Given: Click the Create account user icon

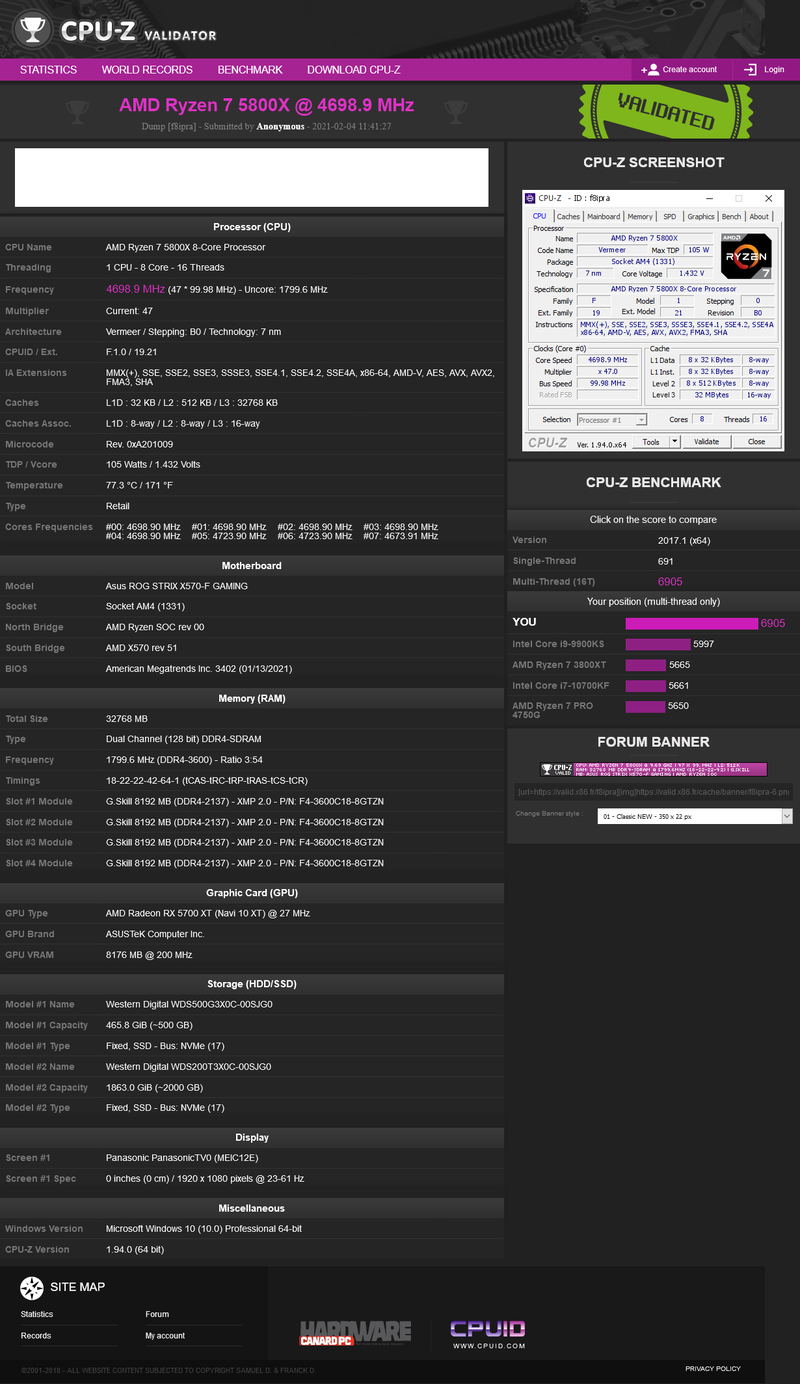Looking at the screenshot, I should point(651,70).
